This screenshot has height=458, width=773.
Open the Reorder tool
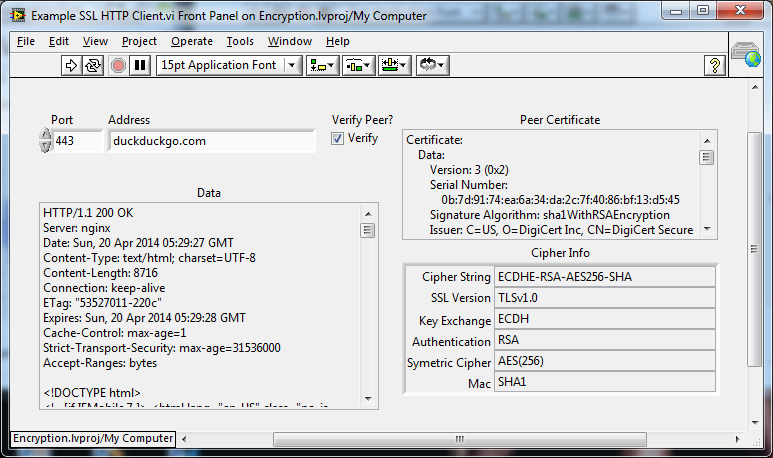[431, 65]
